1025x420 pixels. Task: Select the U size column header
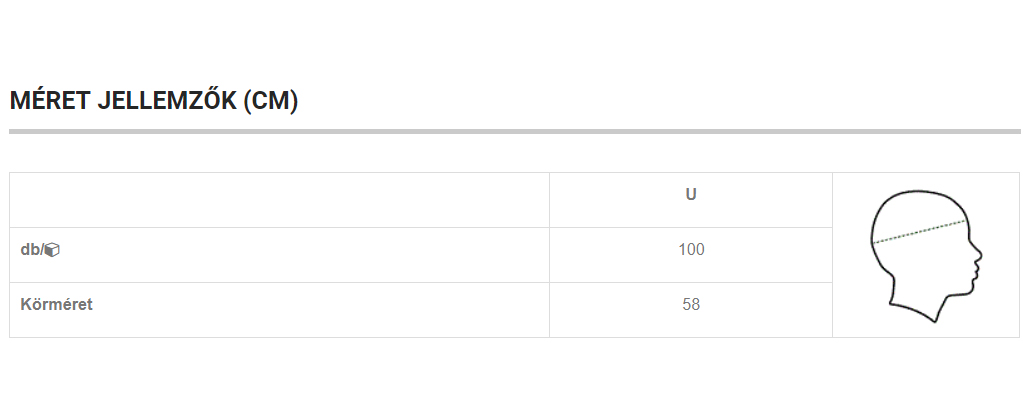tap(690, 195)
